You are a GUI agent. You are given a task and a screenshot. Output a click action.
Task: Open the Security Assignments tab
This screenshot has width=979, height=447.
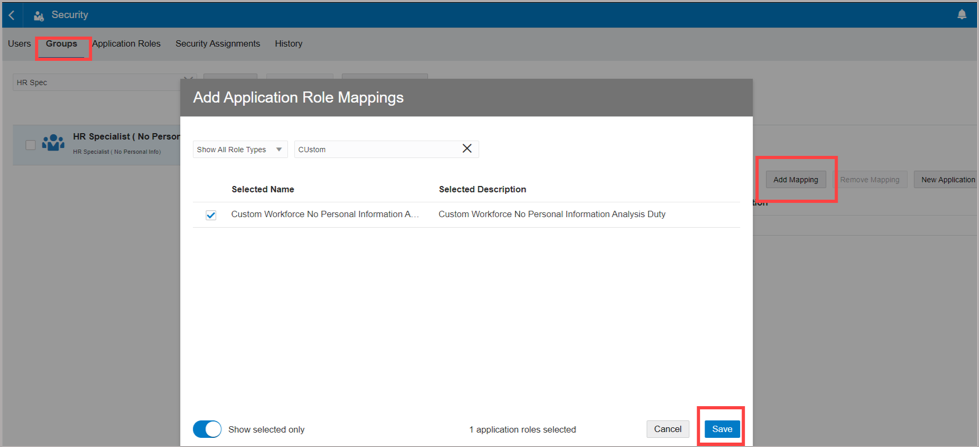217,44
